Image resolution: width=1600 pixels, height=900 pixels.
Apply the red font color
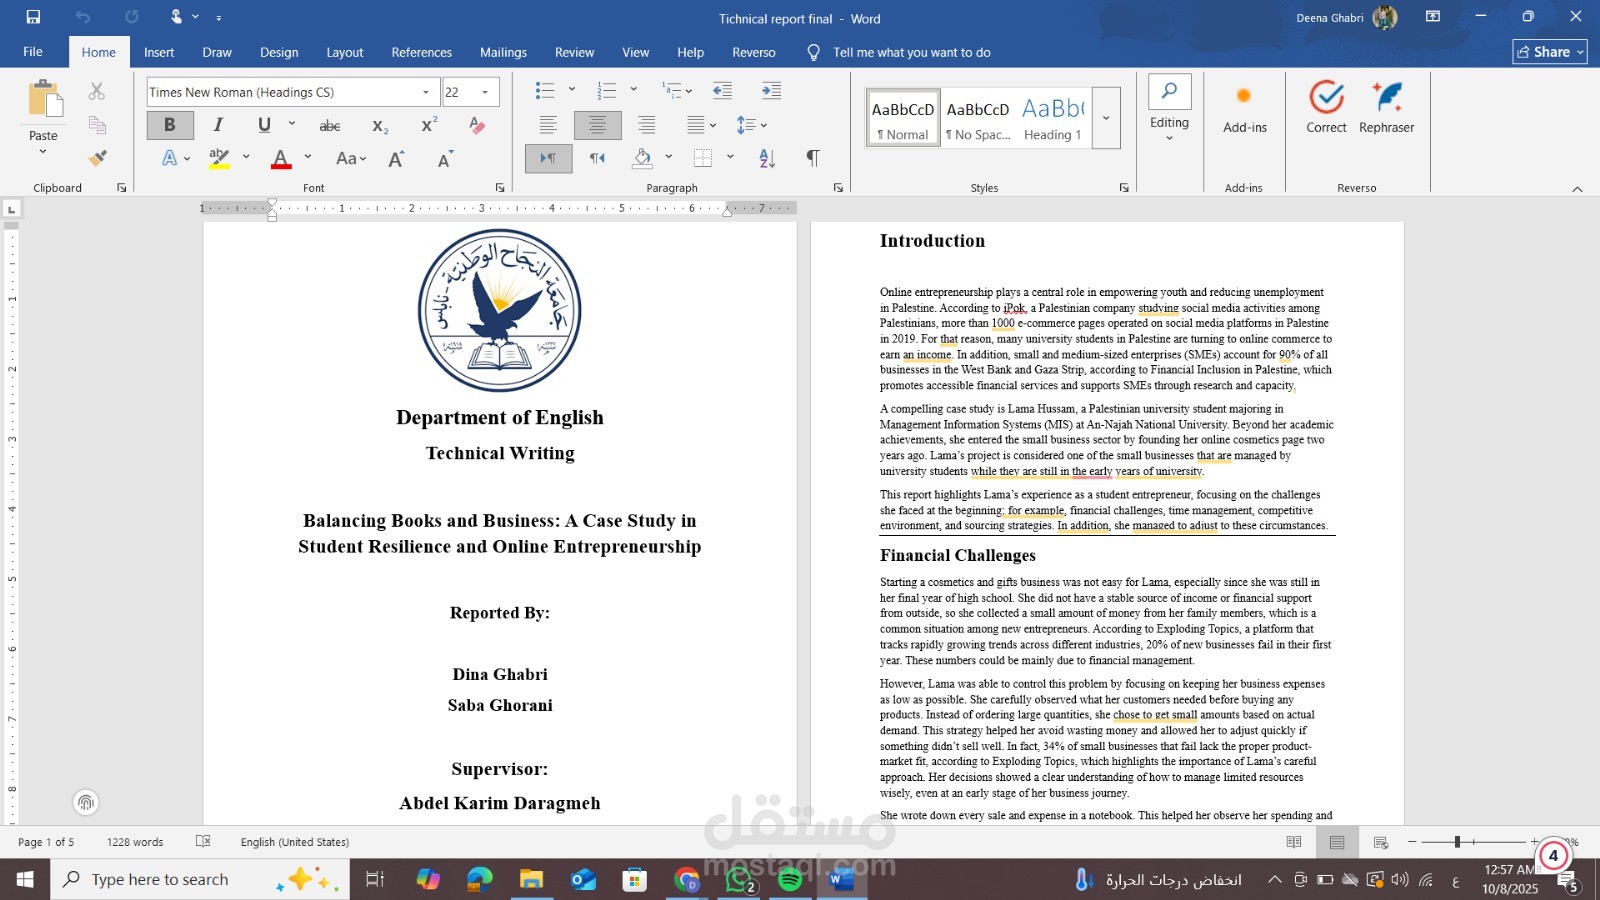tap(281, 158)
